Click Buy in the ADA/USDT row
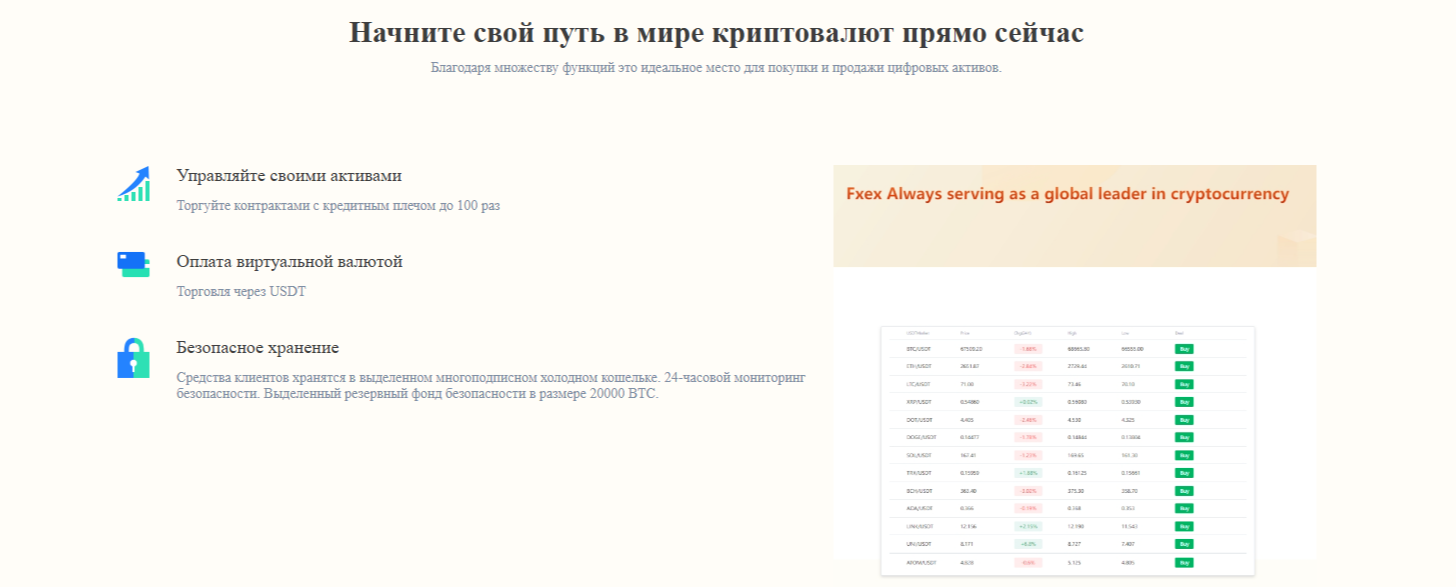 [x=1184, y=508]
